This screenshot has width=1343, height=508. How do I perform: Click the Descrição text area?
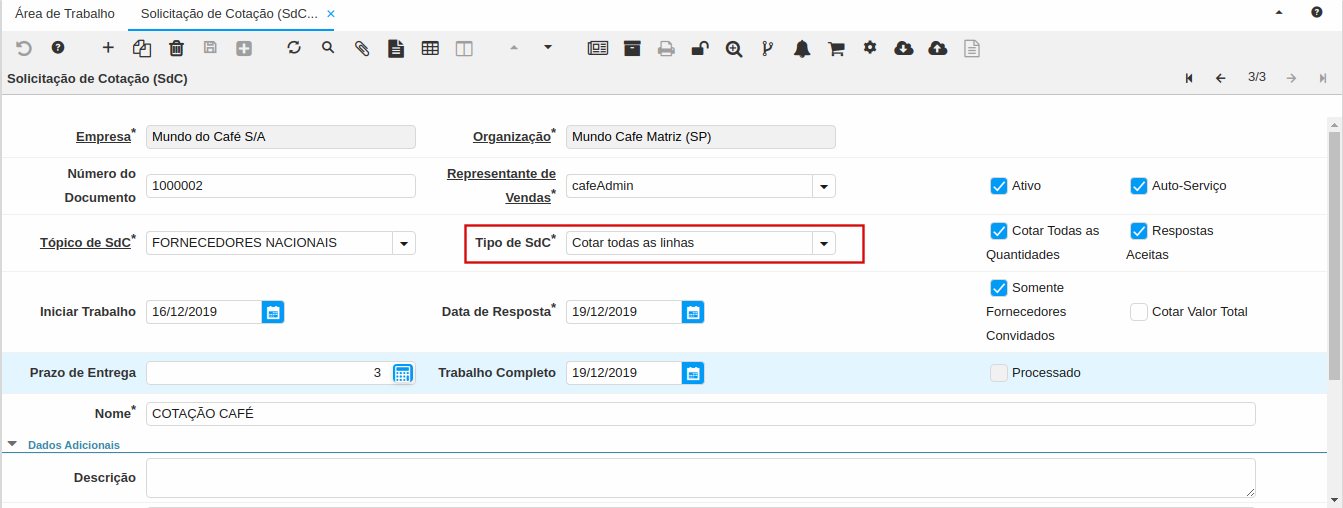[x=701, y=478]
